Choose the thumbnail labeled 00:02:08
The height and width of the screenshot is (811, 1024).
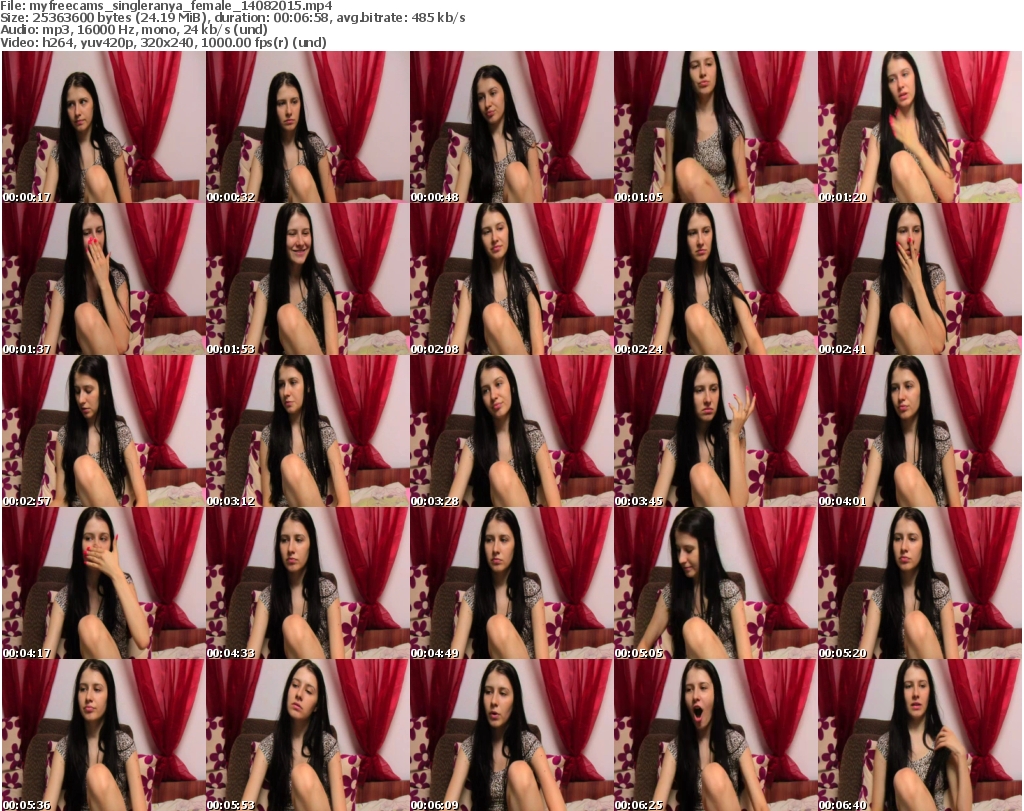(x=511, y=279)
